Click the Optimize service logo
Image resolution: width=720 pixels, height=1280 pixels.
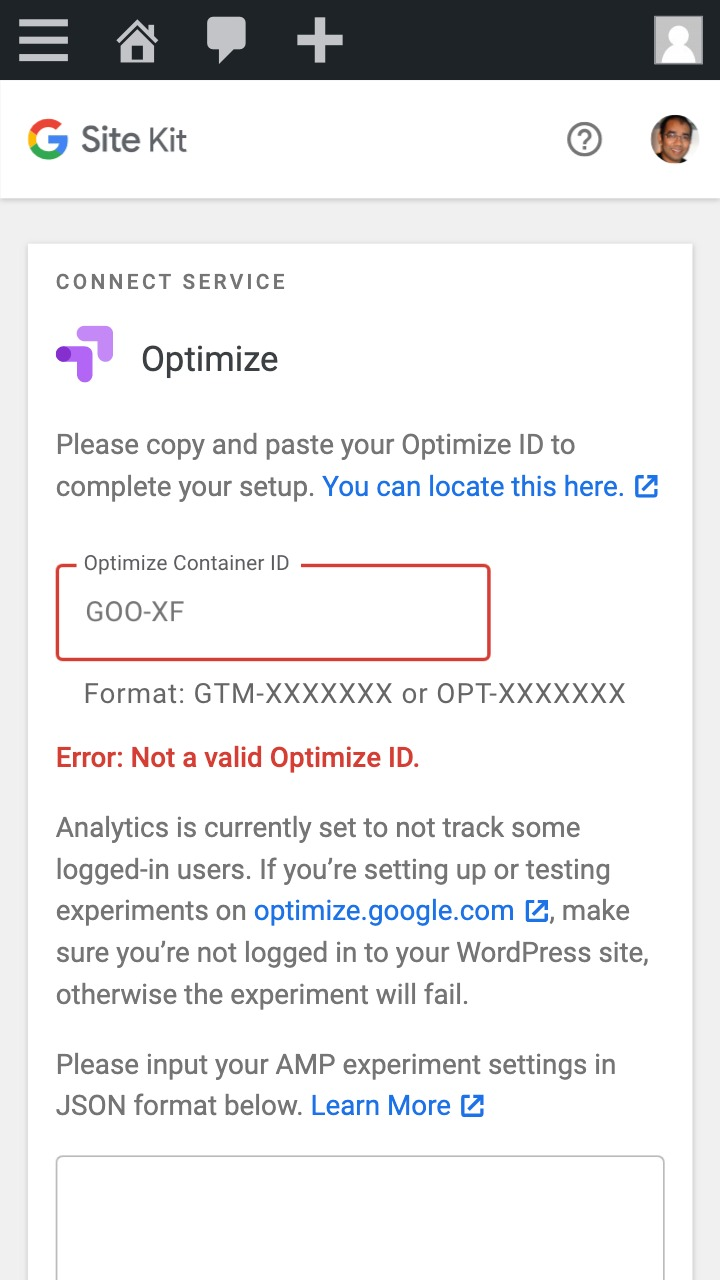point(83,355)
